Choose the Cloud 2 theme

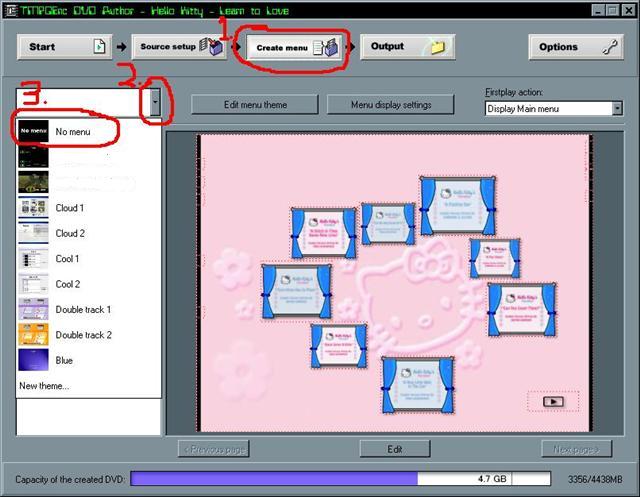coord(89,233)
